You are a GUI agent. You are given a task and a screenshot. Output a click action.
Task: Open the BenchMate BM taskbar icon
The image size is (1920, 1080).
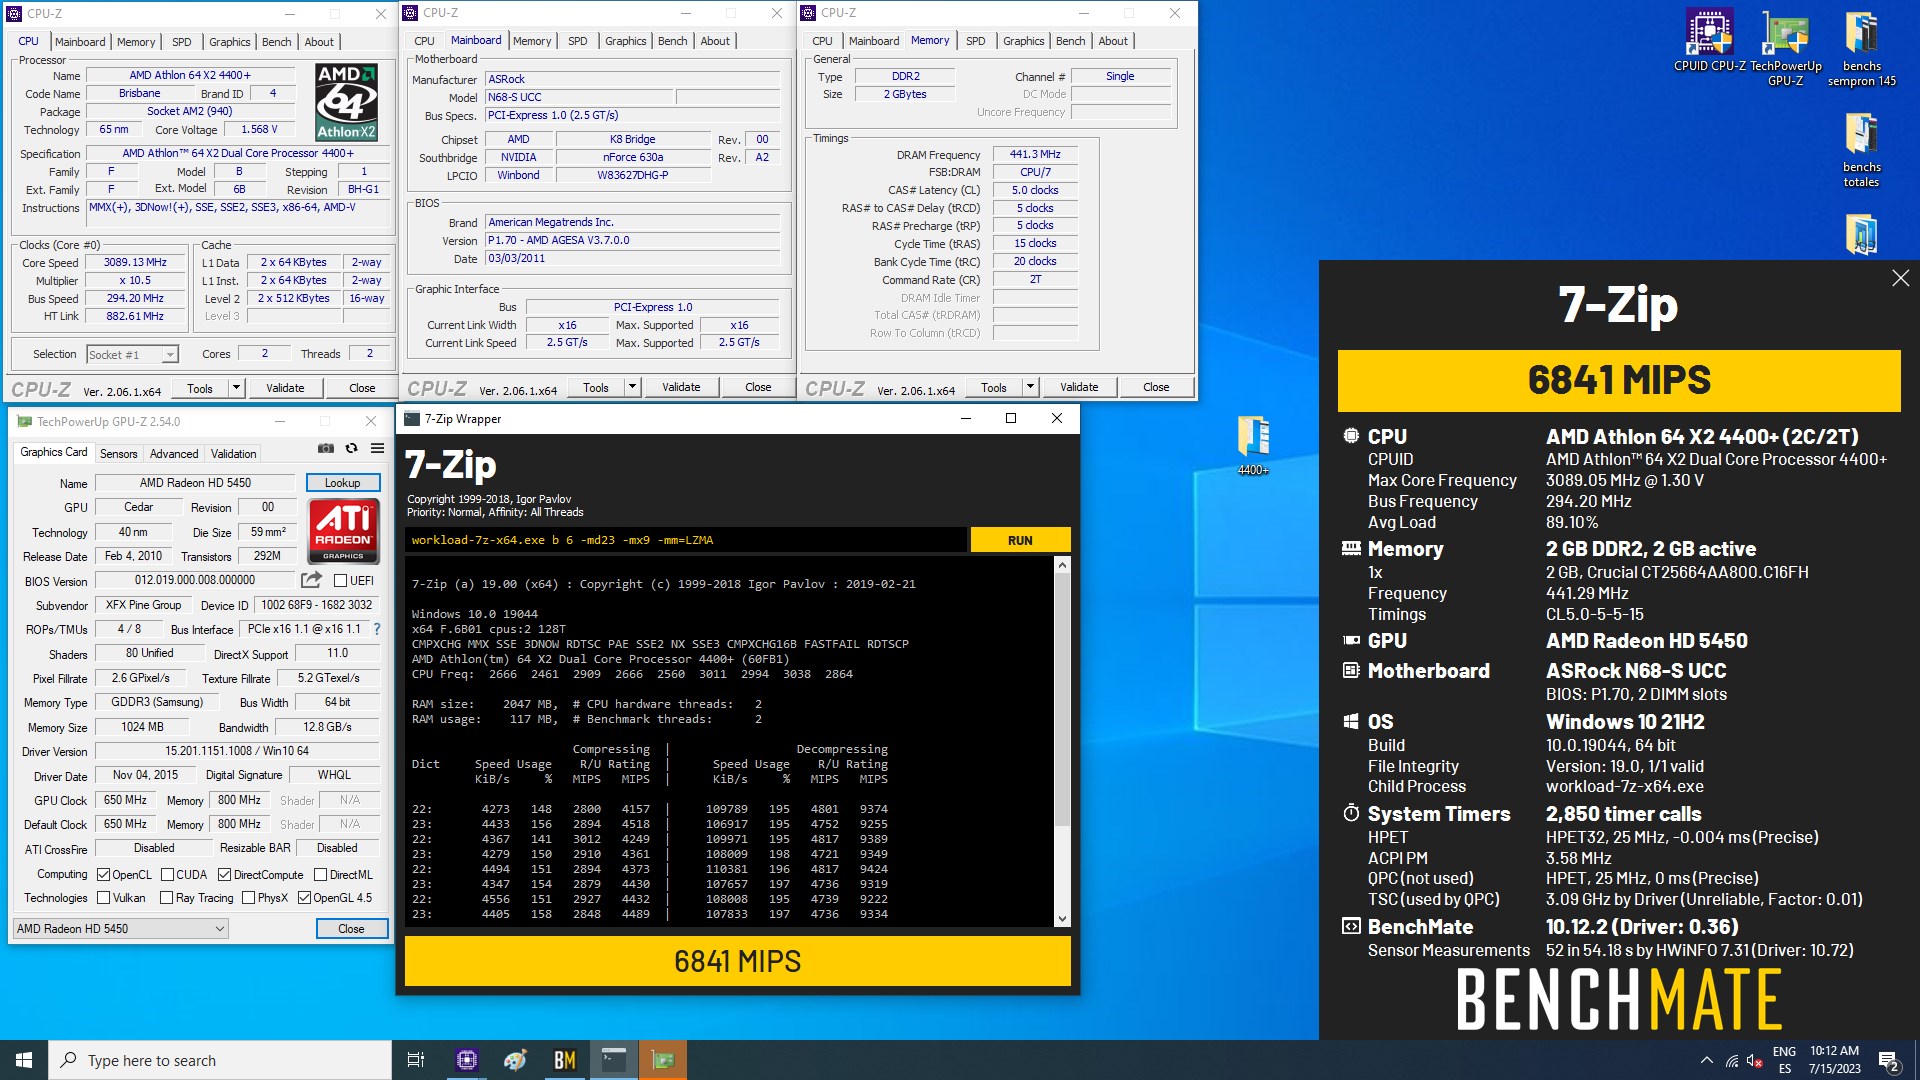pos(564,1060)
